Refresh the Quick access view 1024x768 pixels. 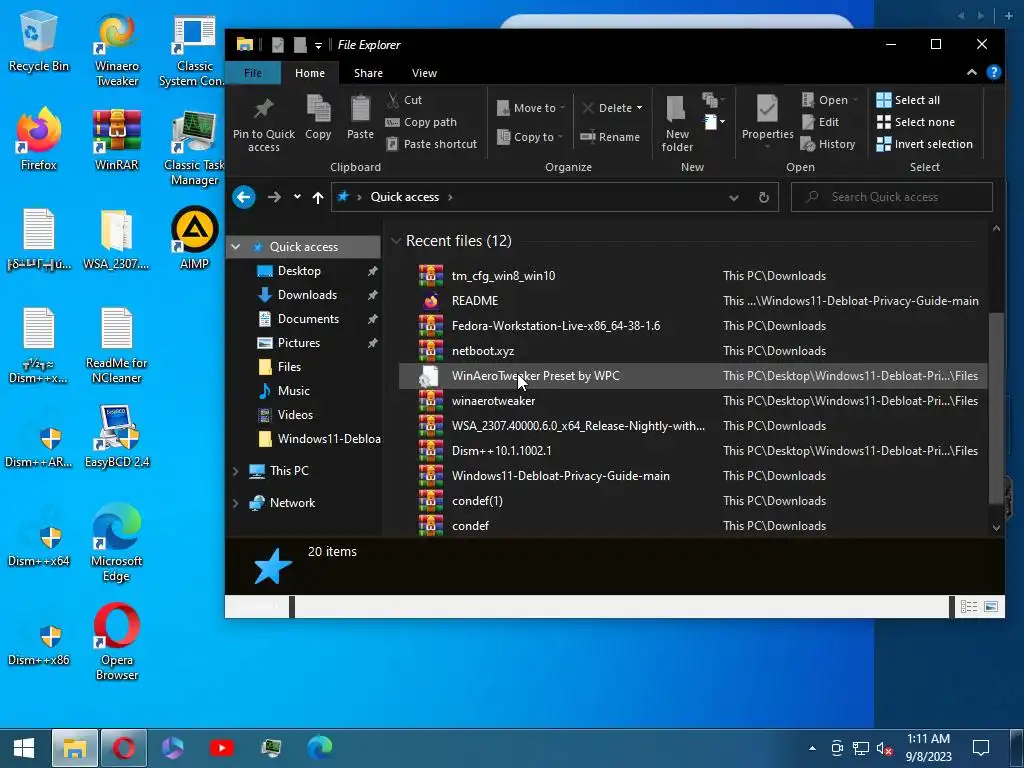coord(763,197)
